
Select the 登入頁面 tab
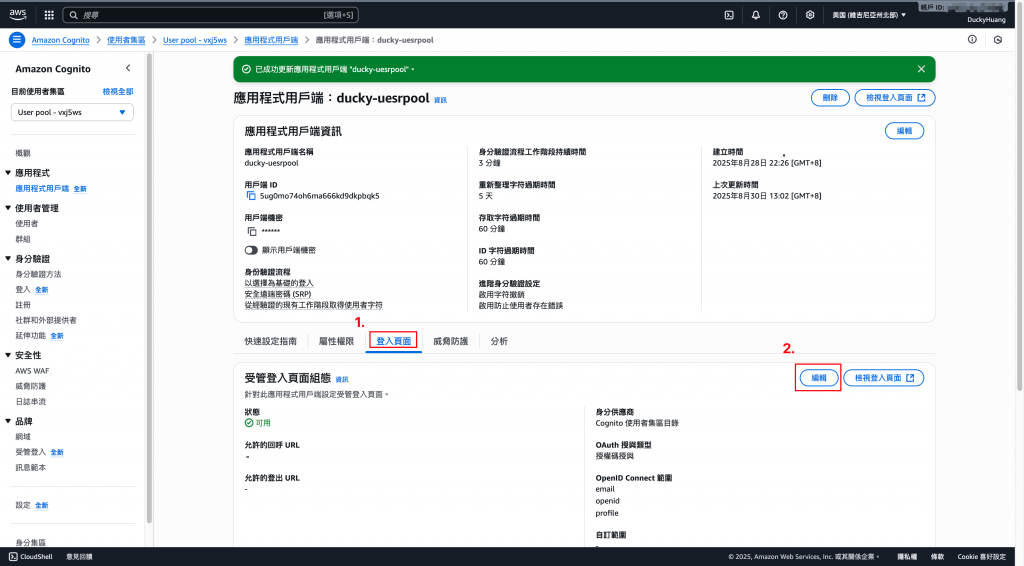tap(393, 341)
